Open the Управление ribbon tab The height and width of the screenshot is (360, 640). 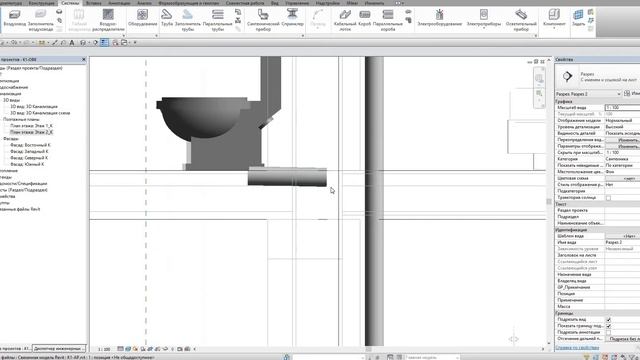[297, 3]
